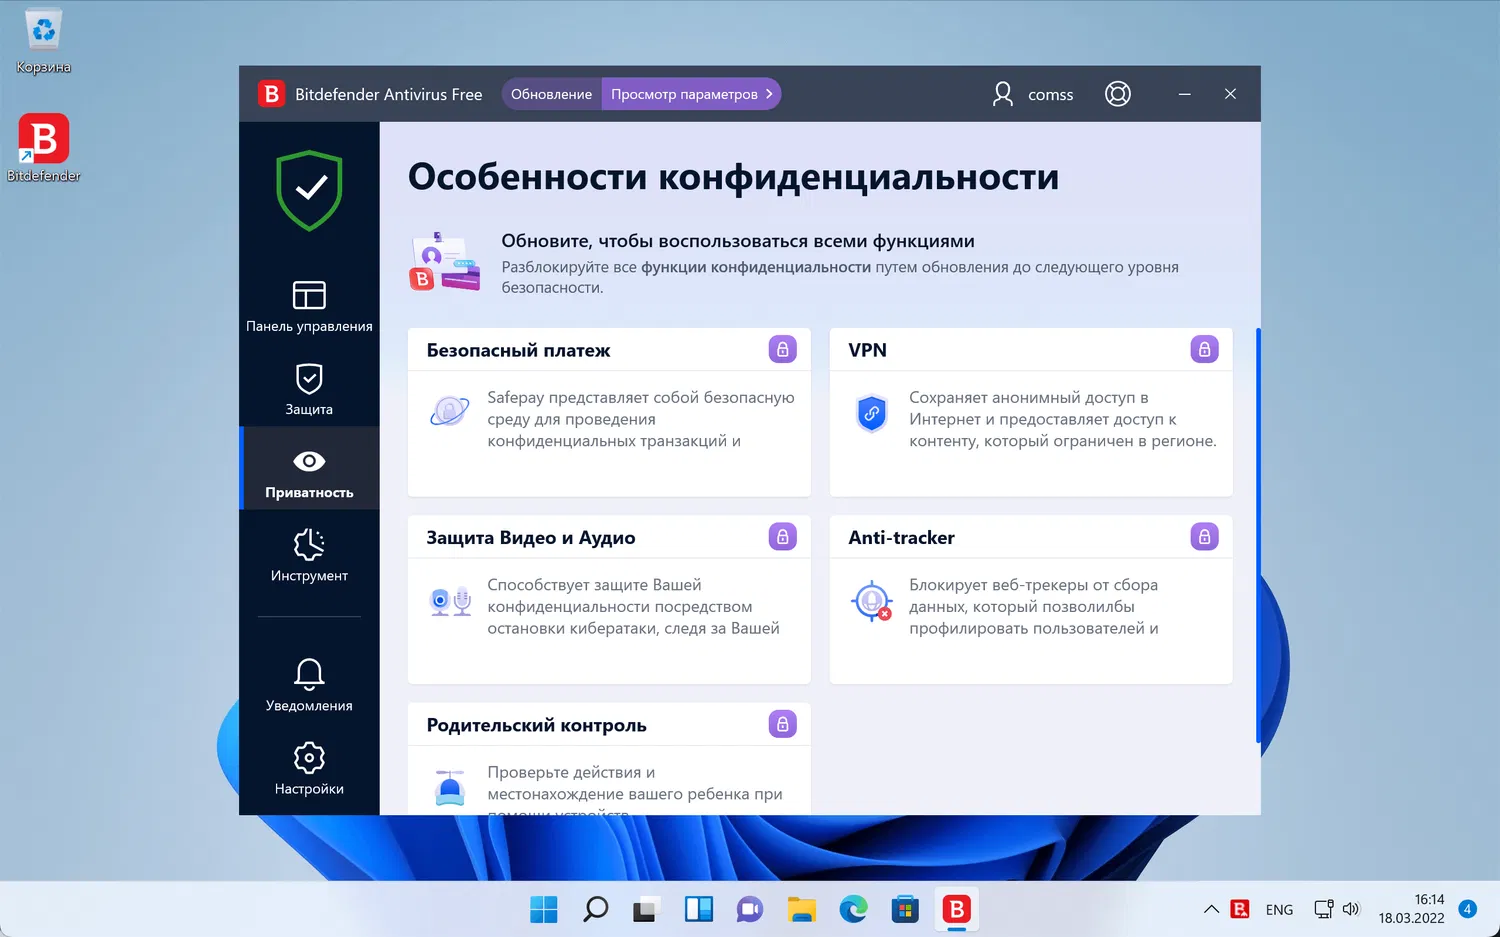Open the comss user account
This screenshot has width=1500, height=937.
click(x=1032, y=94)
